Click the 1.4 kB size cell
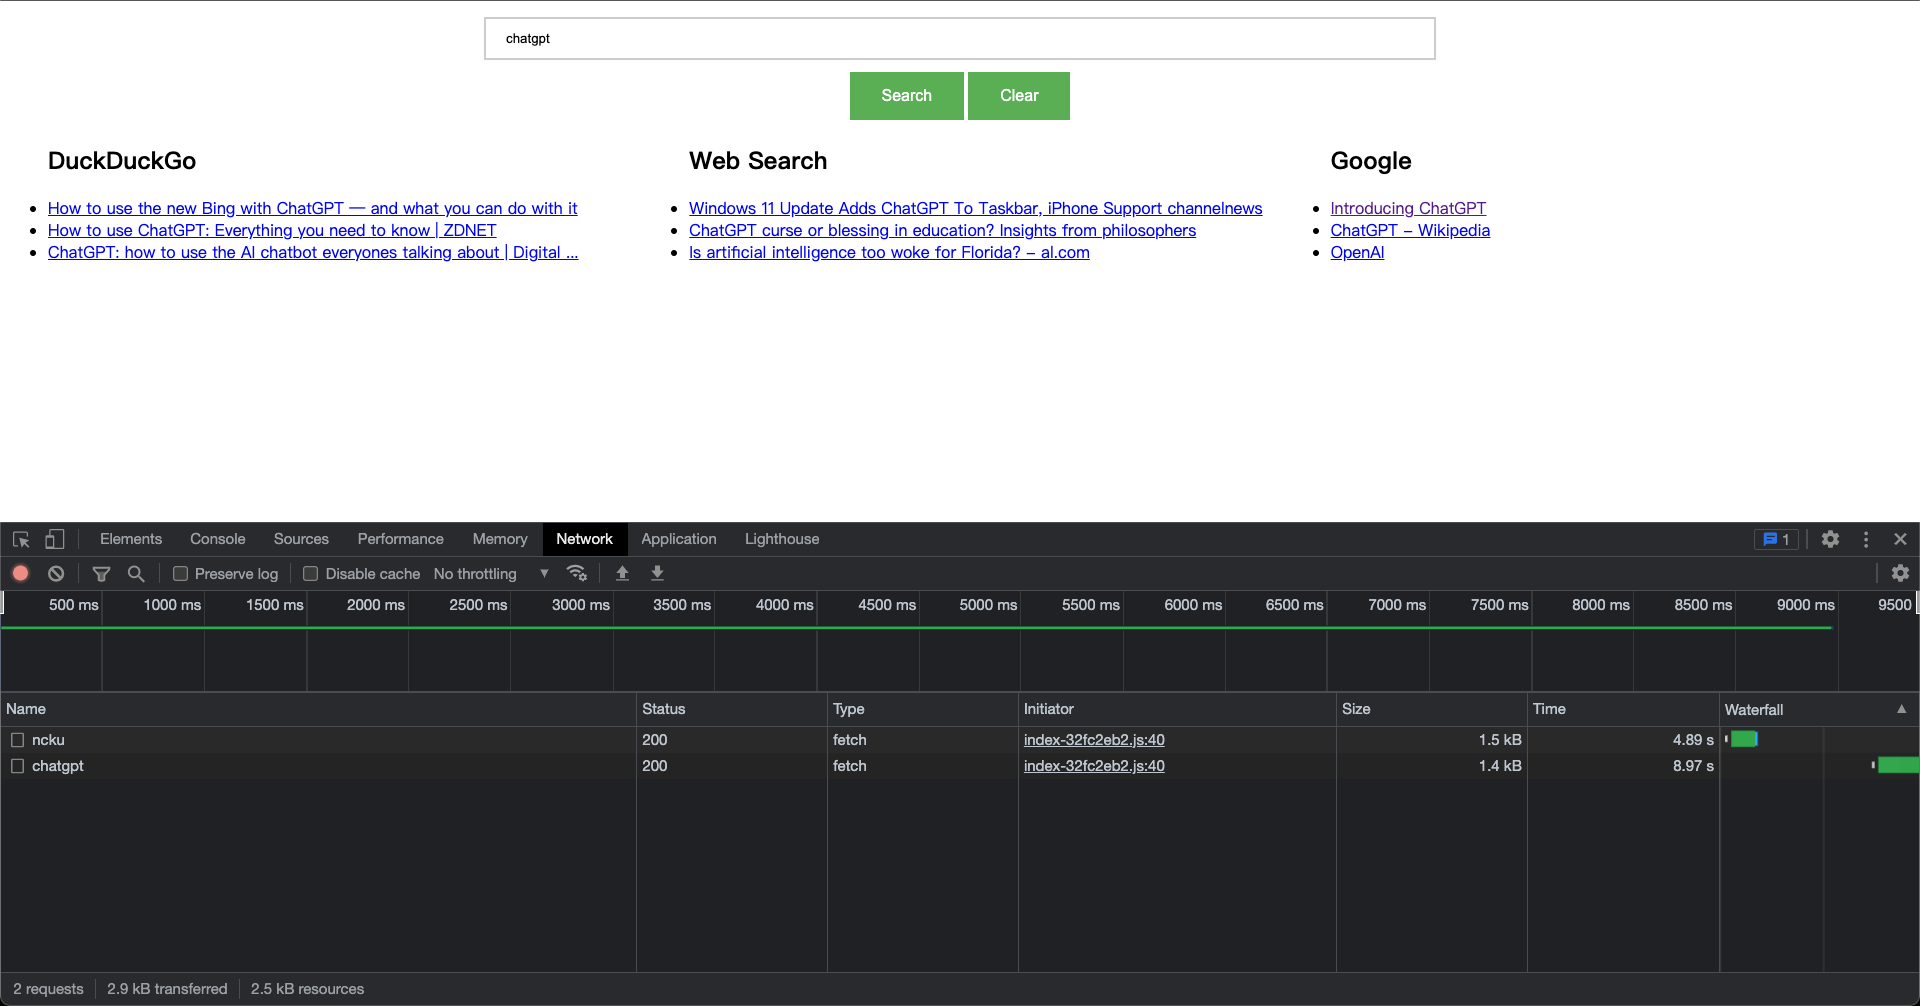The height and width of the screenshot is (1006, 1920). (x=1500, y=766)
